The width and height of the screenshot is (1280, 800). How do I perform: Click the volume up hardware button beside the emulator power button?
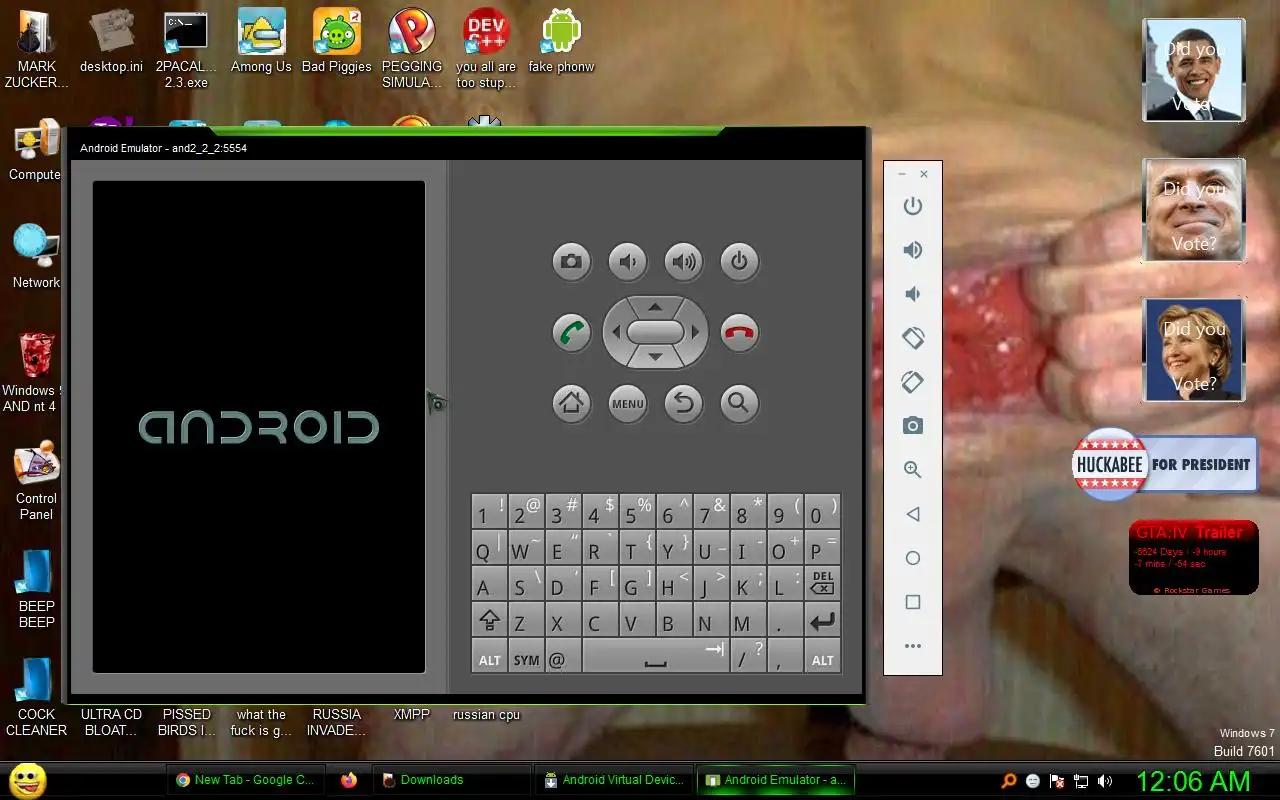[x=683, y=262]
